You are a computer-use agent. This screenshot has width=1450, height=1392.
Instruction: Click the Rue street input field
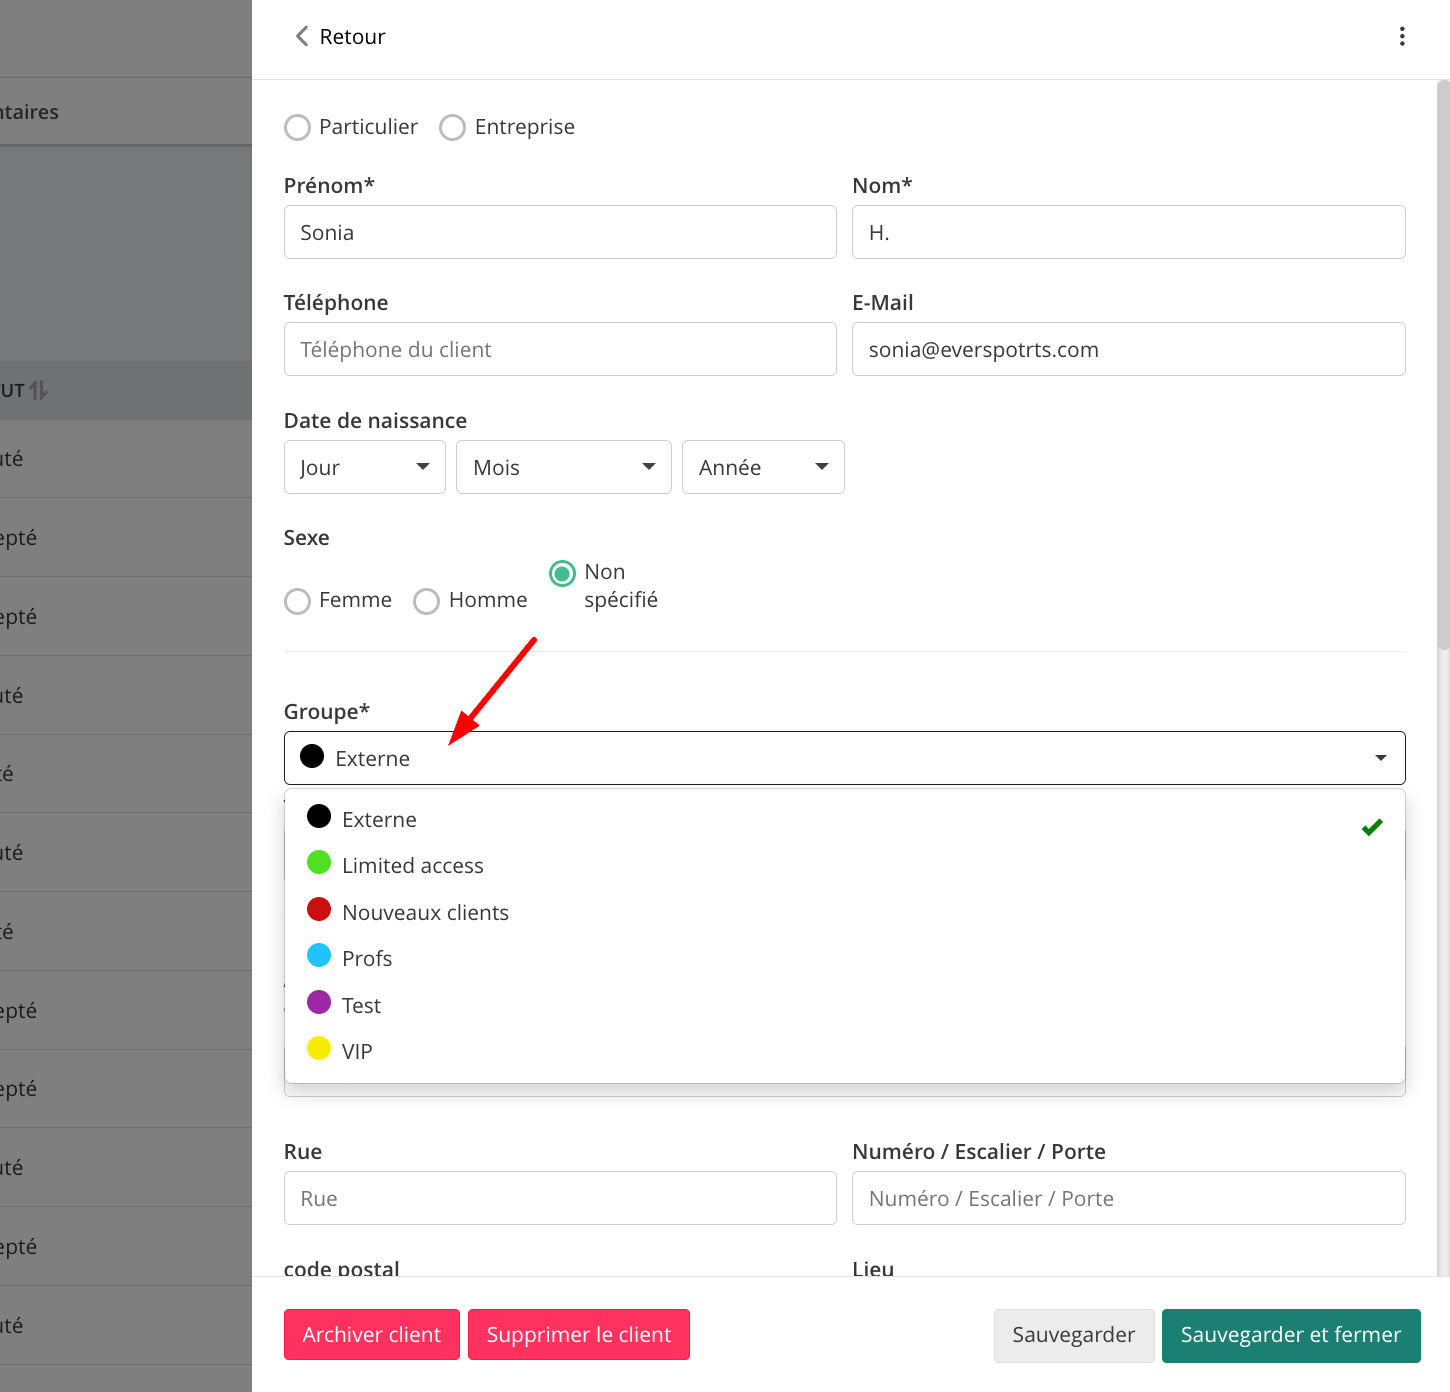560,1198
